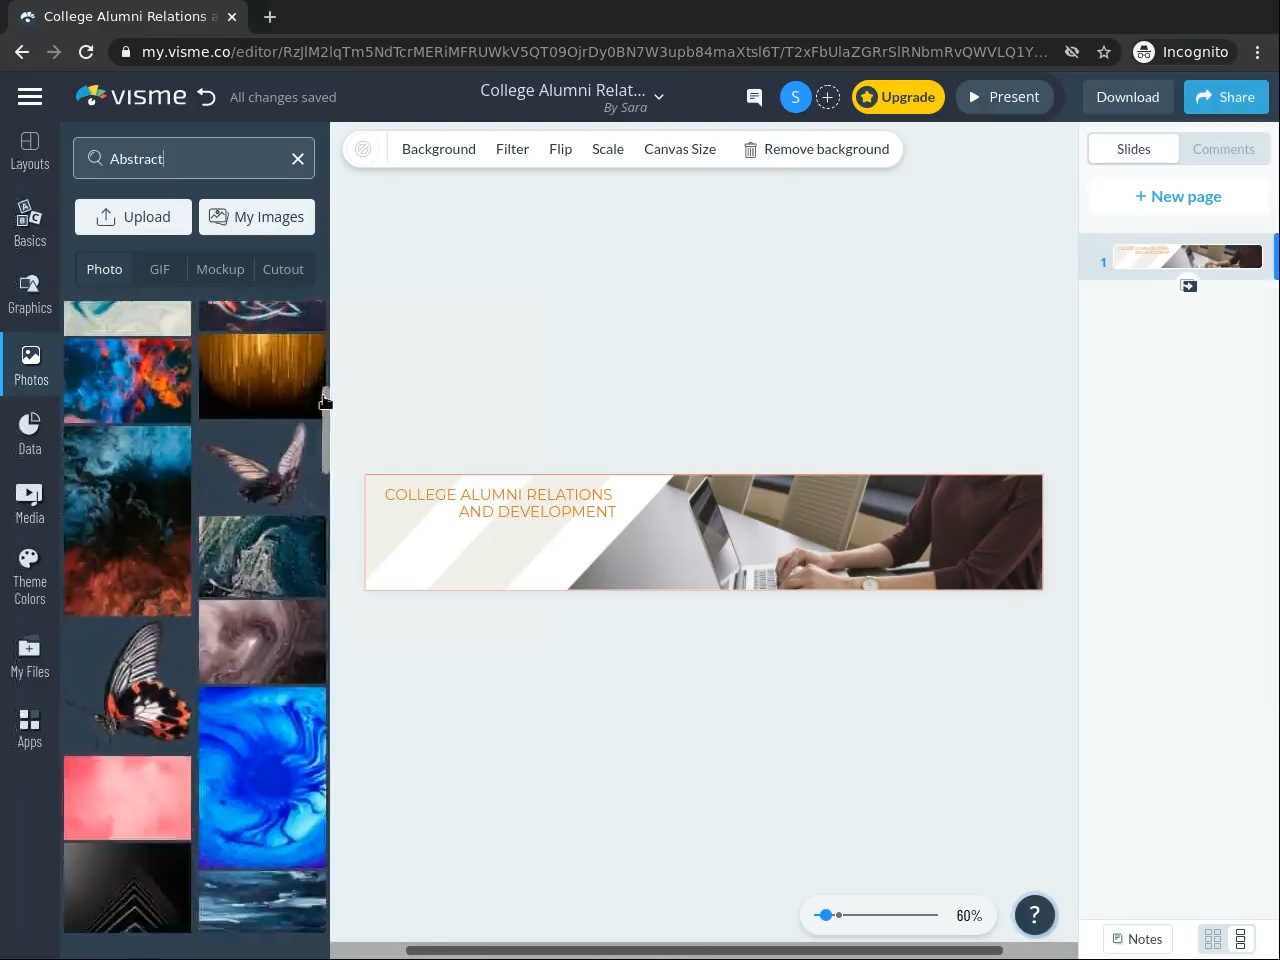
Task: Add a New page
Action: pyautogui.click(x=1178, y=197)
